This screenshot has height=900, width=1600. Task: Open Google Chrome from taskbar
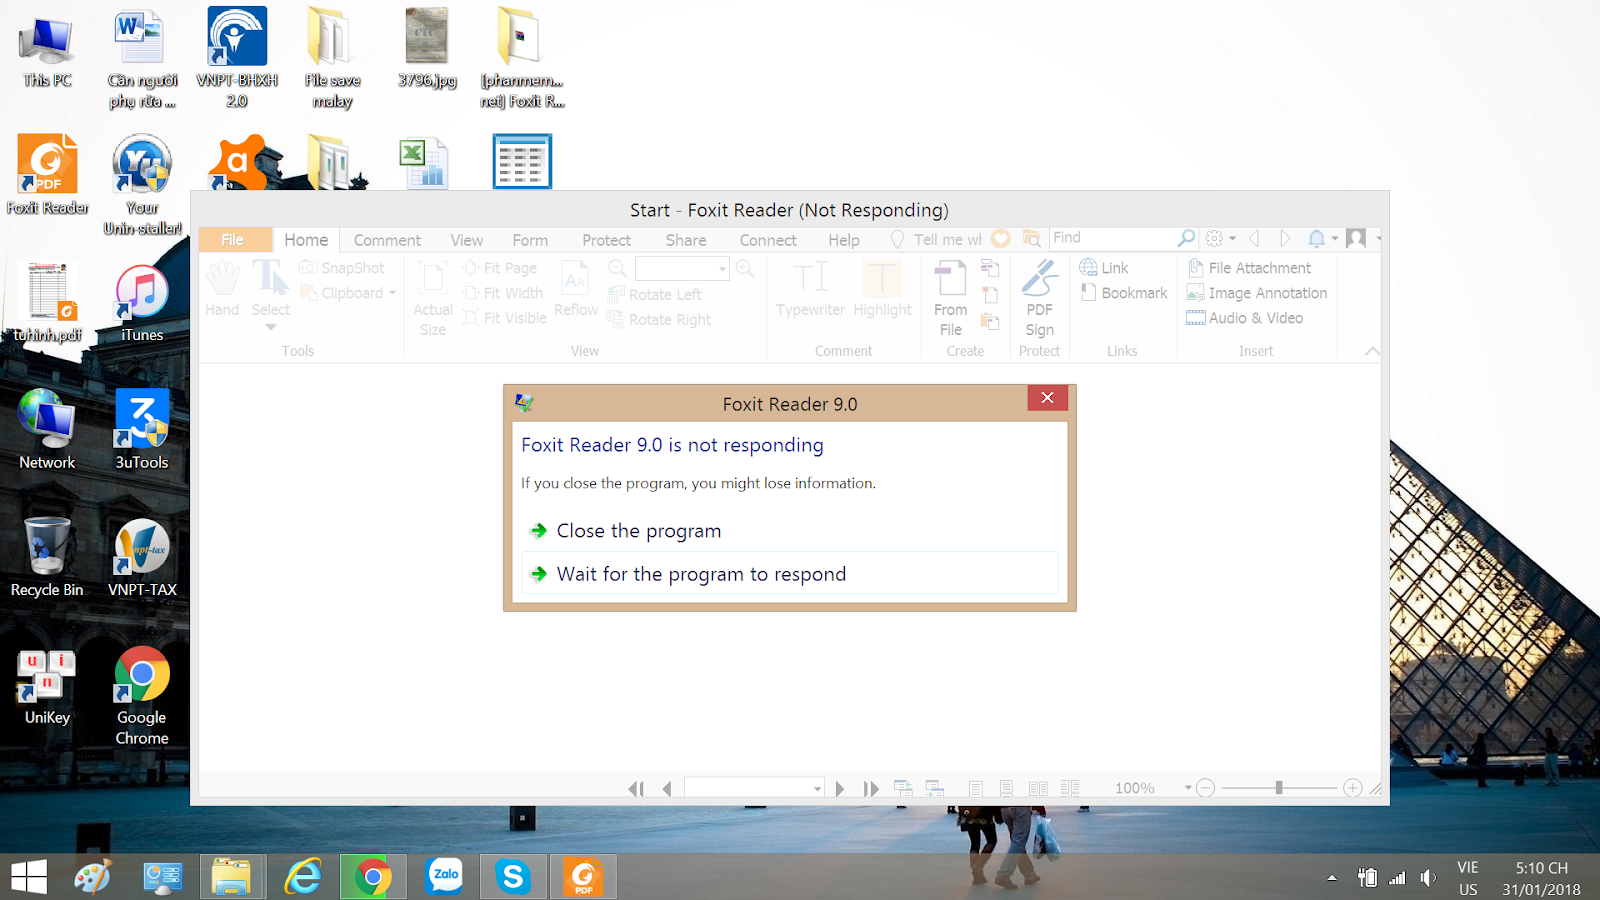pos(373,877)
